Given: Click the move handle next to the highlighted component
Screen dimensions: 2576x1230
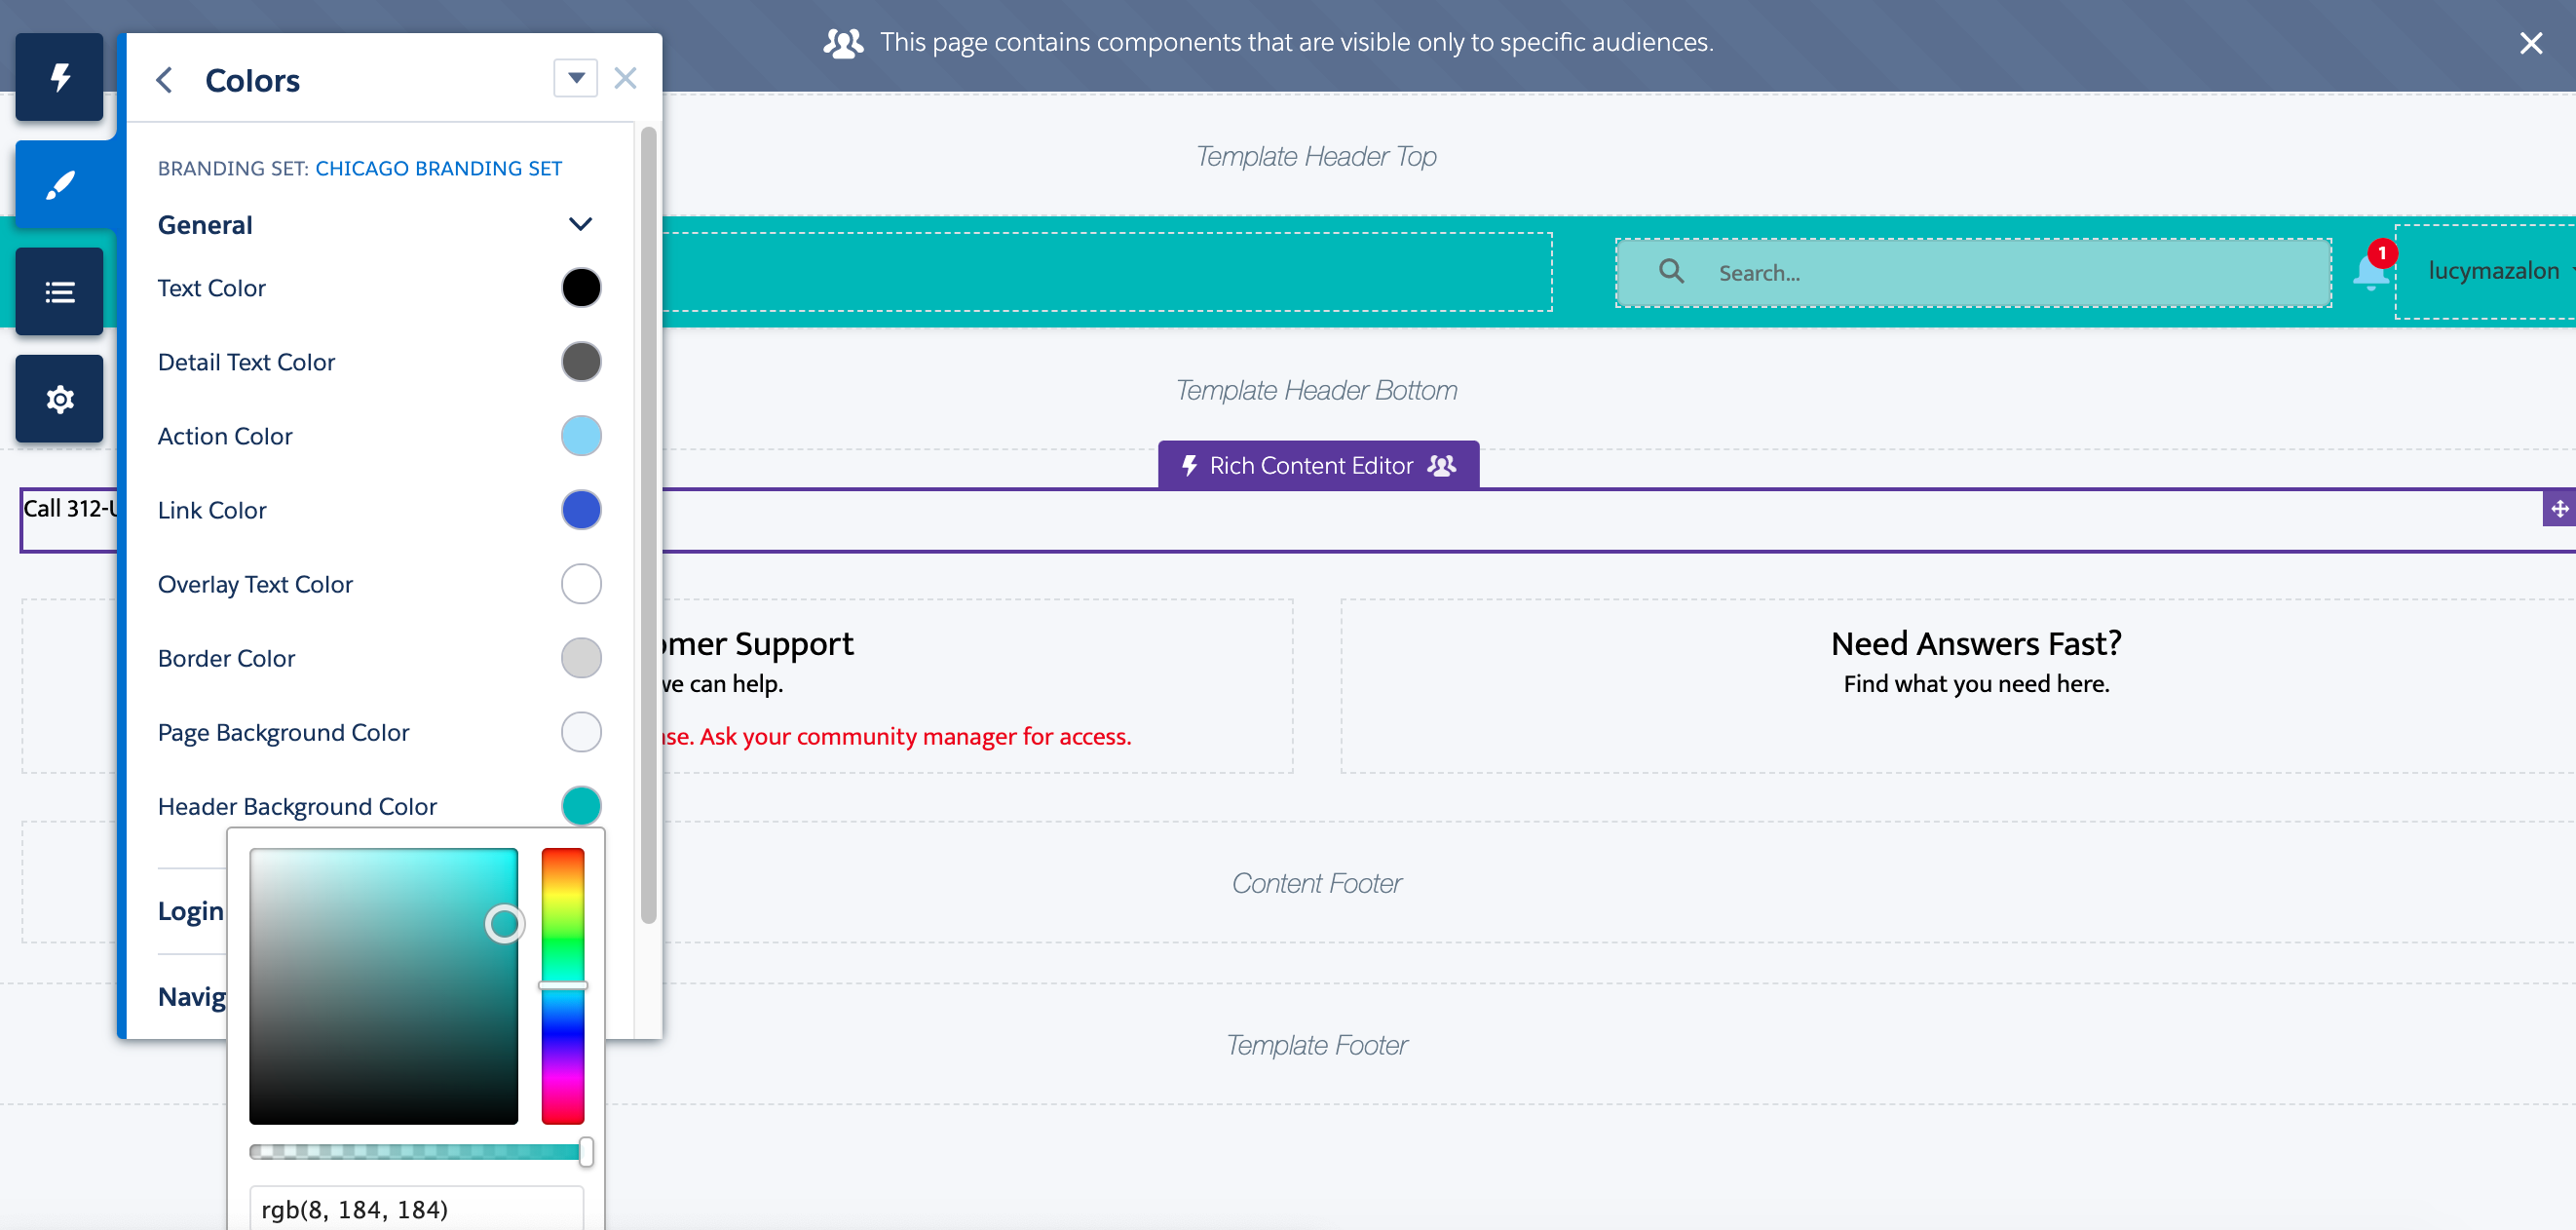Looking at the screenshot, I should point(2559,508).
